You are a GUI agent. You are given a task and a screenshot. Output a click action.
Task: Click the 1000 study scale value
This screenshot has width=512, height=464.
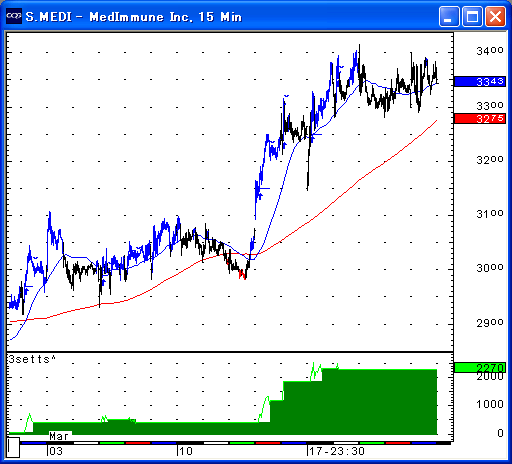pyautogui.click(x=490, y=404)
